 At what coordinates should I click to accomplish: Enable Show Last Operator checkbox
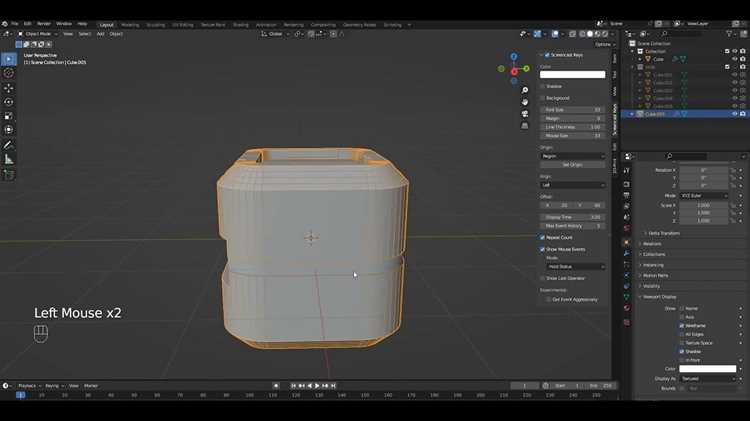(542, 278)
